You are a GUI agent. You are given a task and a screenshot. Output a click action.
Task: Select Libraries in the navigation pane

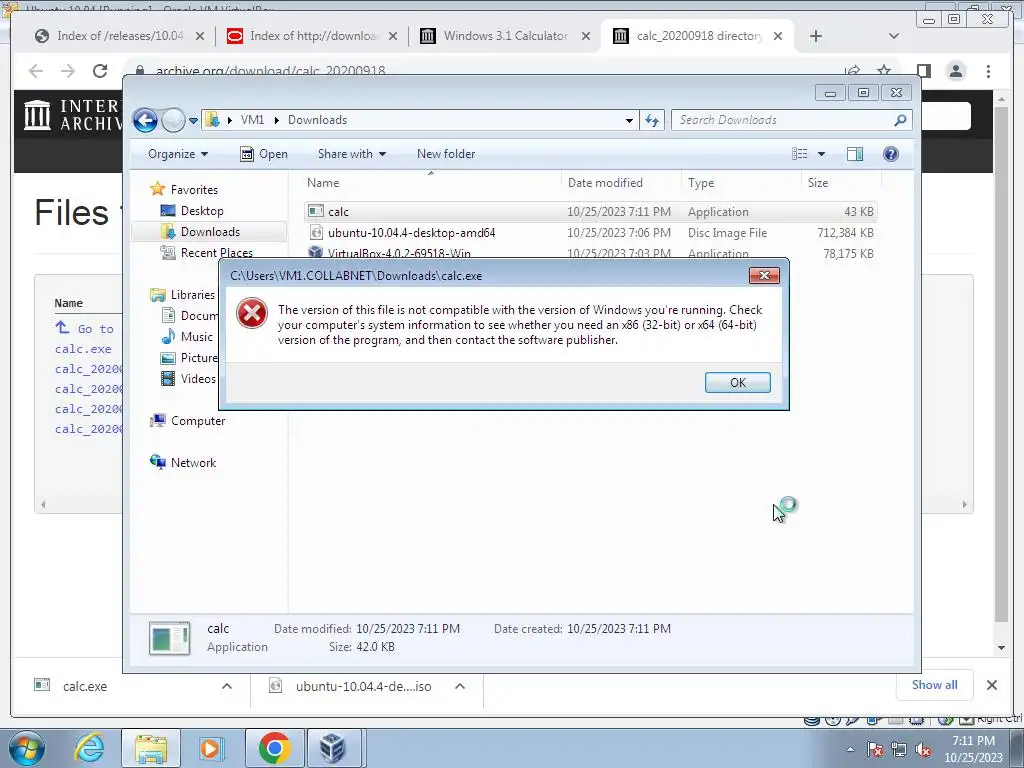click(x=193, y=295)
